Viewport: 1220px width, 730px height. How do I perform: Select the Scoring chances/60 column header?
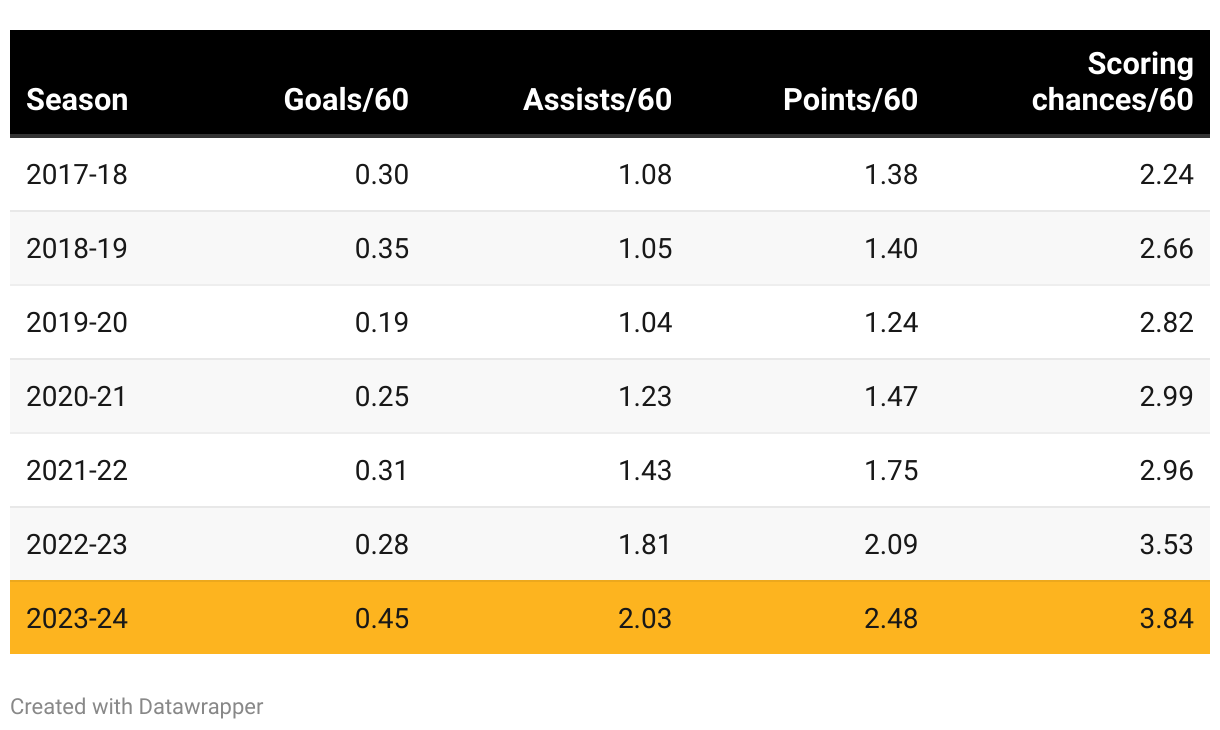[x=1113, y=82]
